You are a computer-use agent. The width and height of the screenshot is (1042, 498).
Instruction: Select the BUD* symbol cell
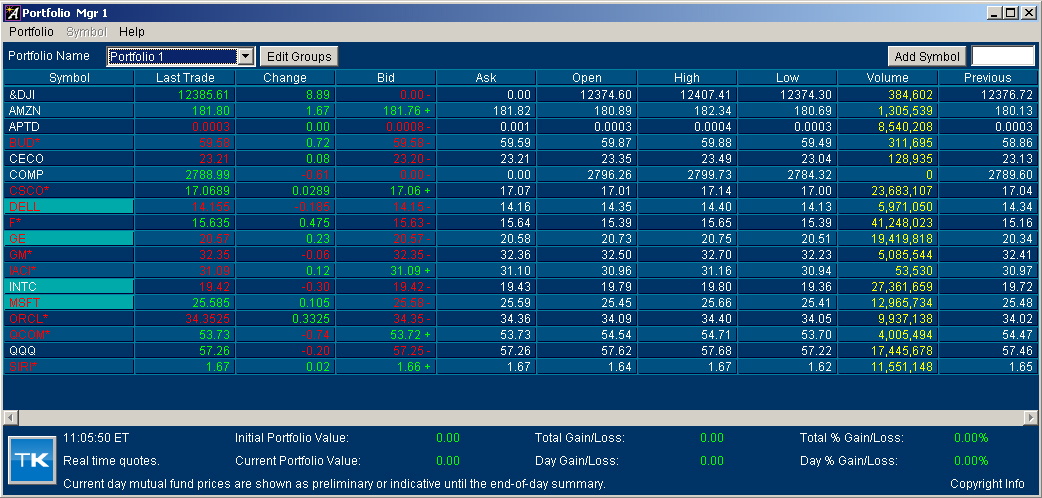[69, 142]
